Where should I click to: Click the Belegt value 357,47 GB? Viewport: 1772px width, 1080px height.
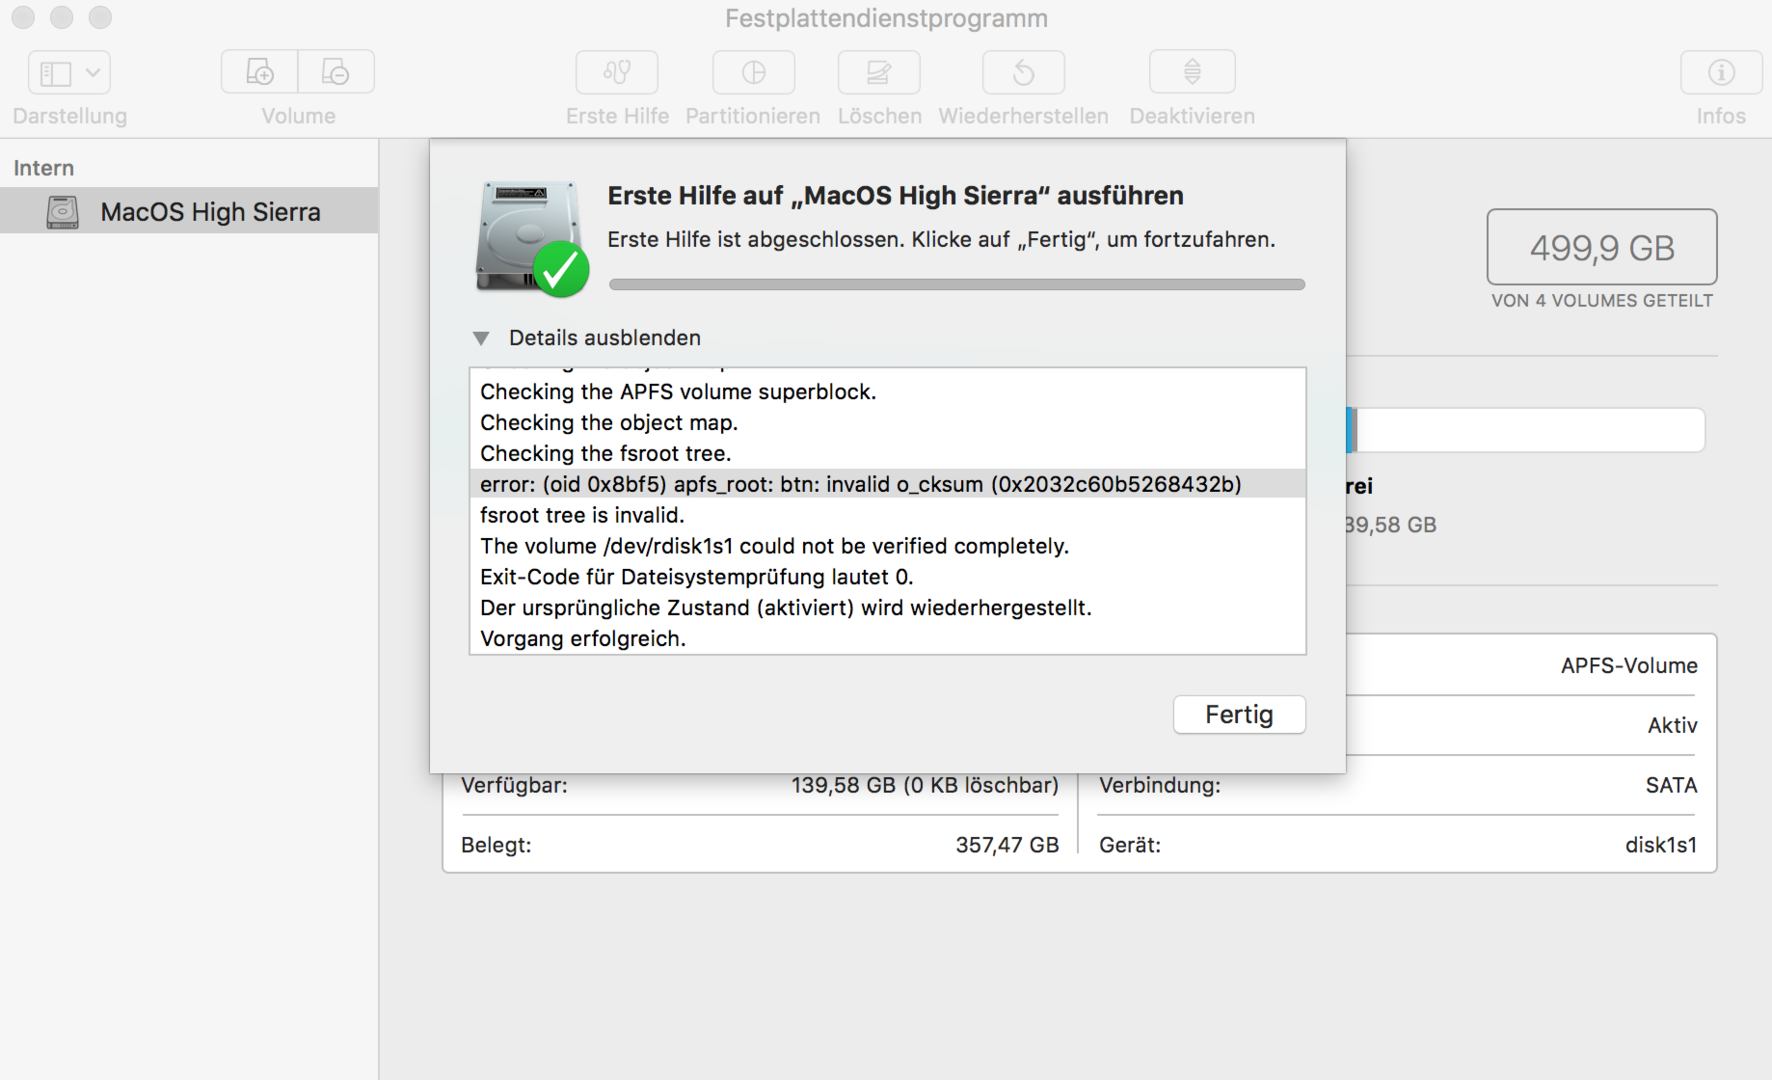[x=1007, y=846]
